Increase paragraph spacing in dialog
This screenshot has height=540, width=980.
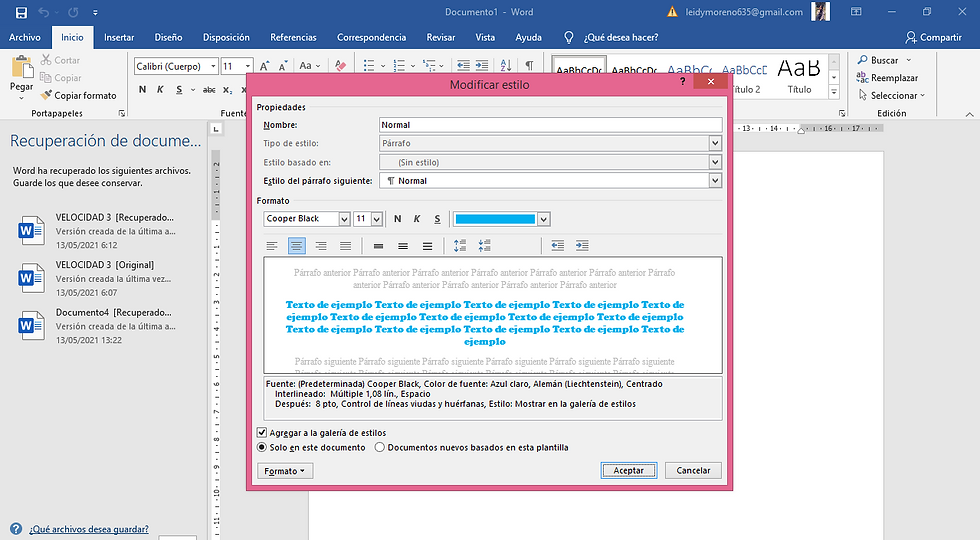click(460, 246)
